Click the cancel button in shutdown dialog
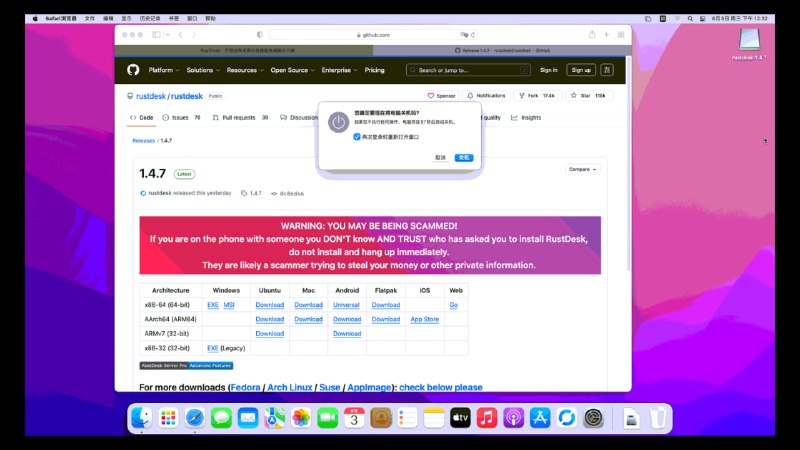The height and width of the screenshot is (450, 800). point(440,158)
